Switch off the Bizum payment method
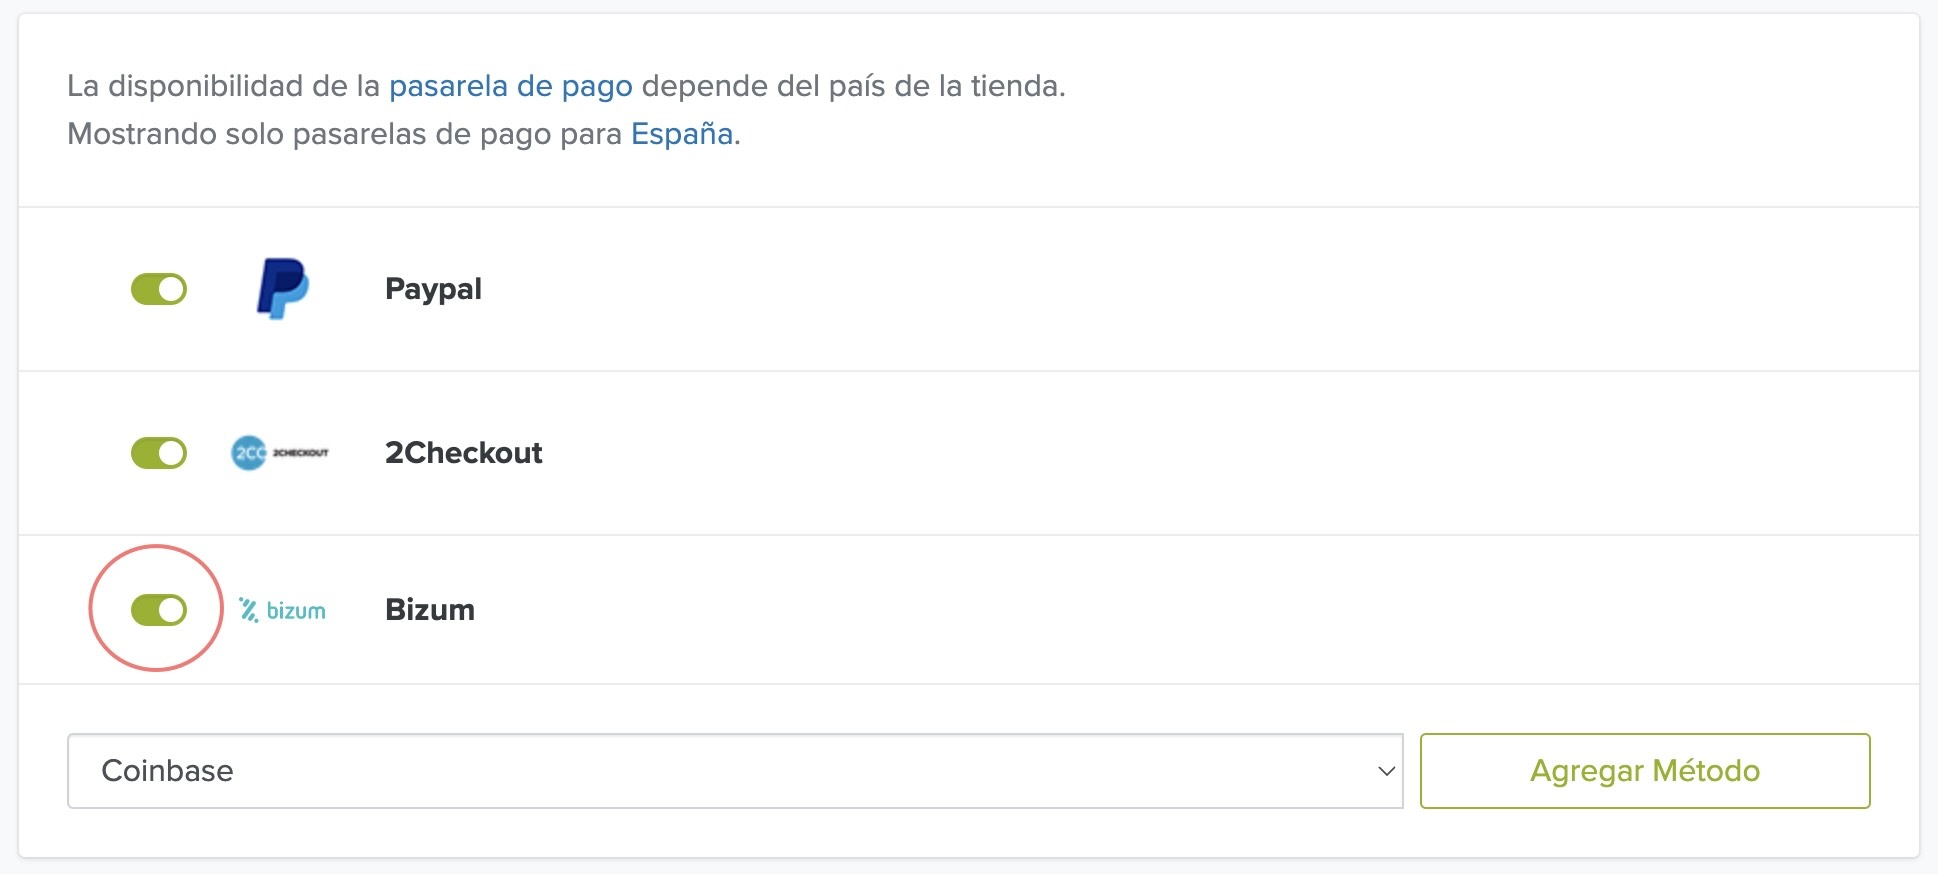Screen dimensions: 1938x874 tap(159, 610)
